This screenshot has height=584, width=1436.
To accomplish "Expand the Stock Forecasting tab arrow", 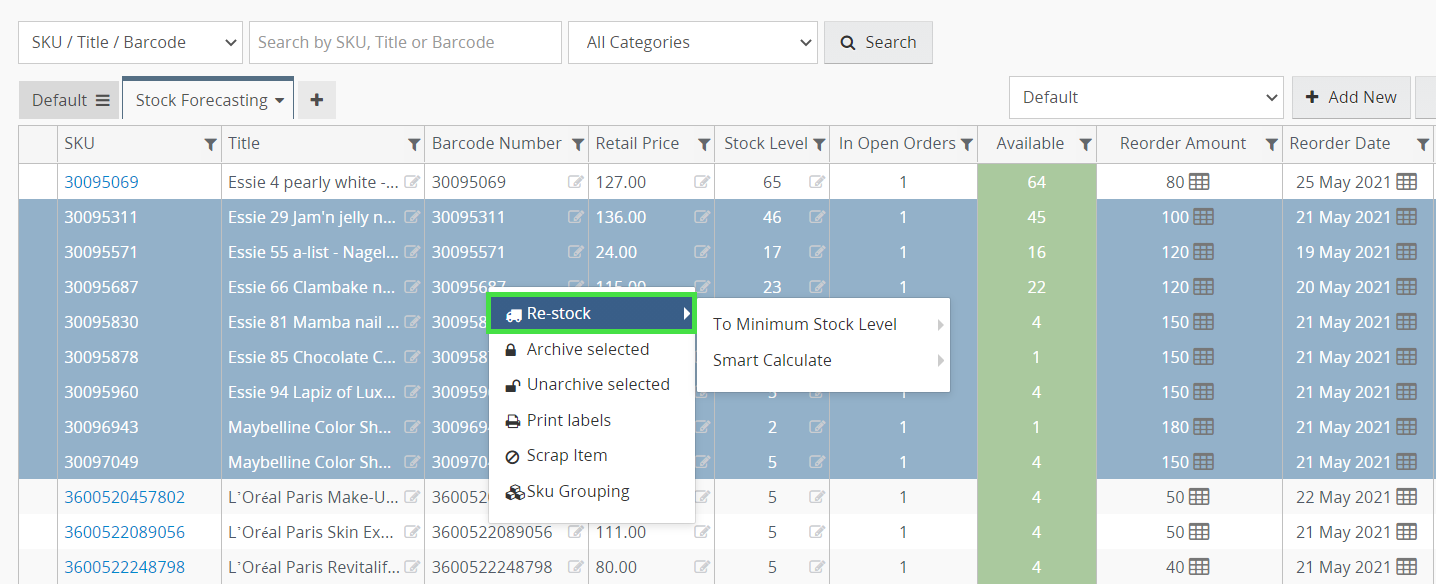I will click(x=280, y=101).
